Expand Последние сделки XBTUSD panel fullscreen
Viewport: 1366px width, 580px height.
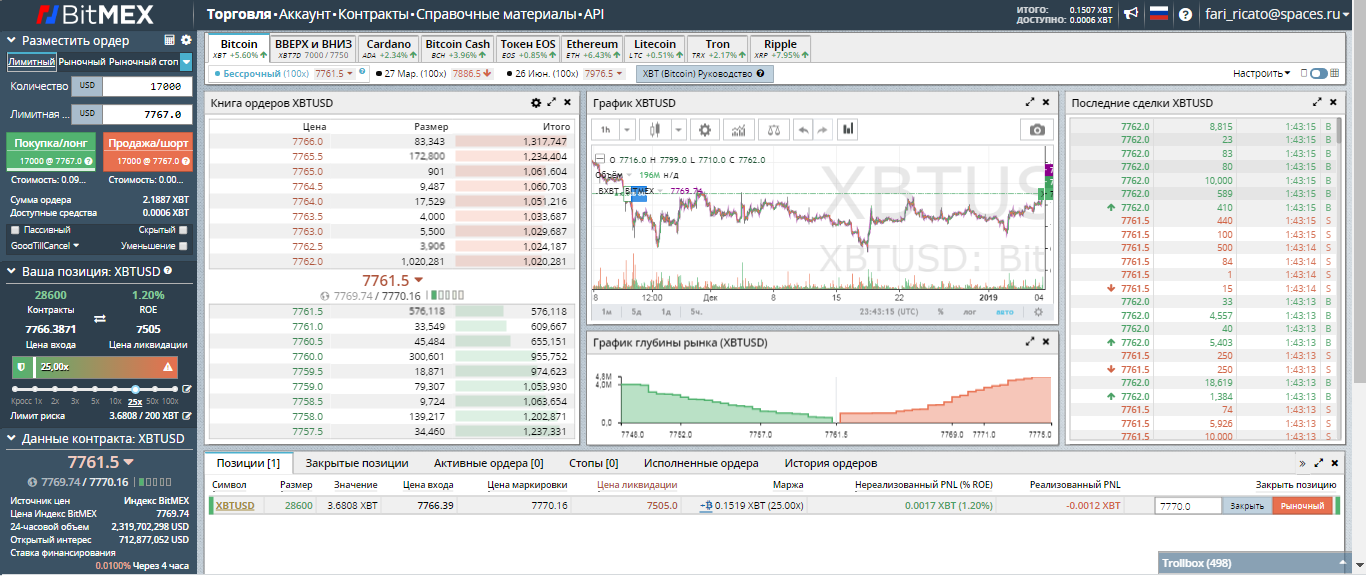pyautogui.click(x=1317, y=102)
